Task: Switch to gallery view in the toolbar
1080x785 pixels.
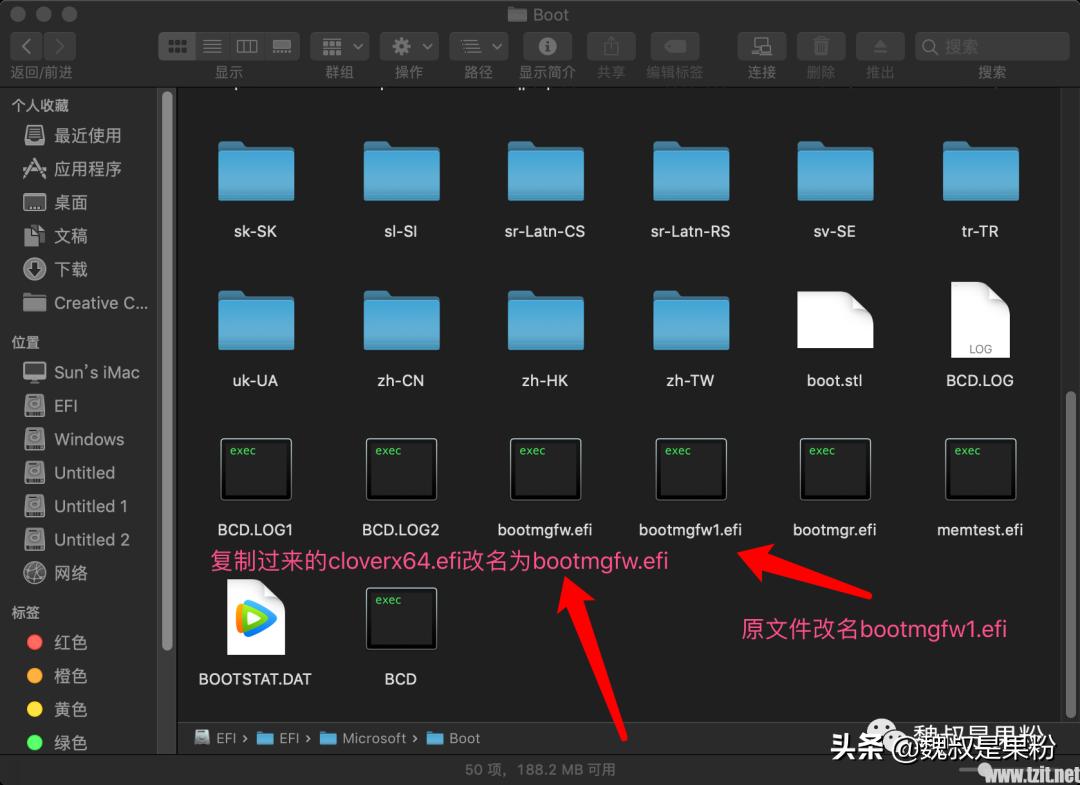Action: (281, 46)
